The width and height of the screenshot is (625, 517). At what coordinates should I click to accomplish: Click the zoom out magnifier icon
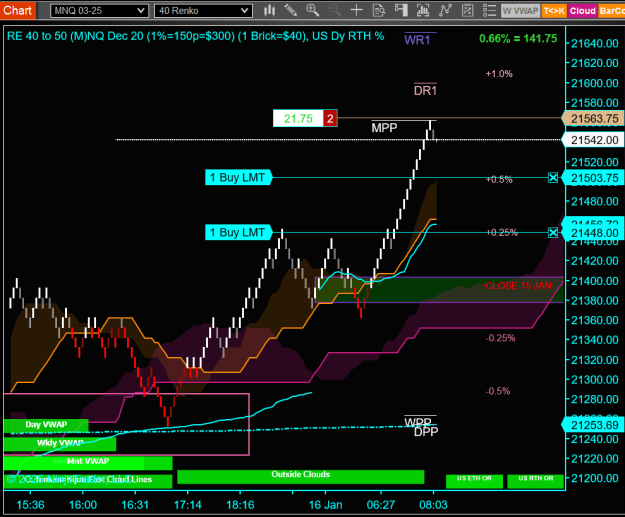[x=334, y=11]
